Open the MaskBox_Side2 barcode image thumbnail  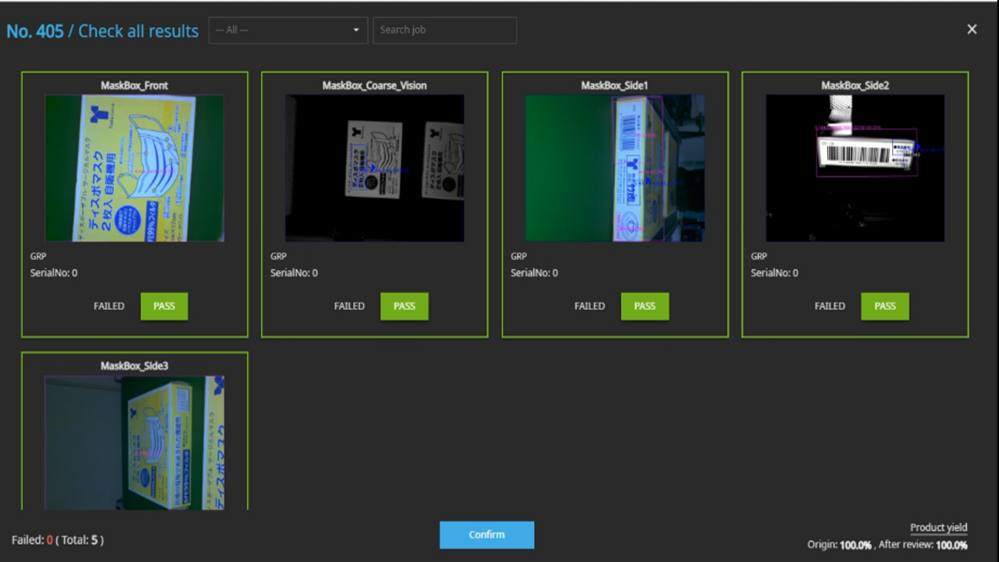click(x=854, y=168)
